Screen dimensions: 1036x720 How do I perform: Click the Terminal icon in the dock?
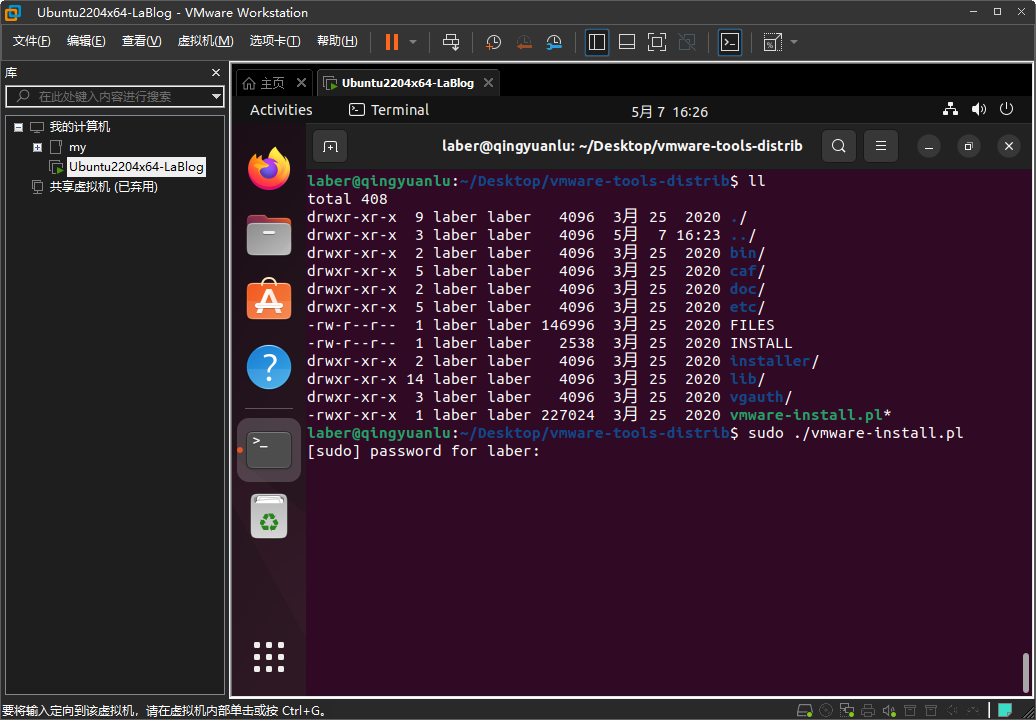click(269, 450)
